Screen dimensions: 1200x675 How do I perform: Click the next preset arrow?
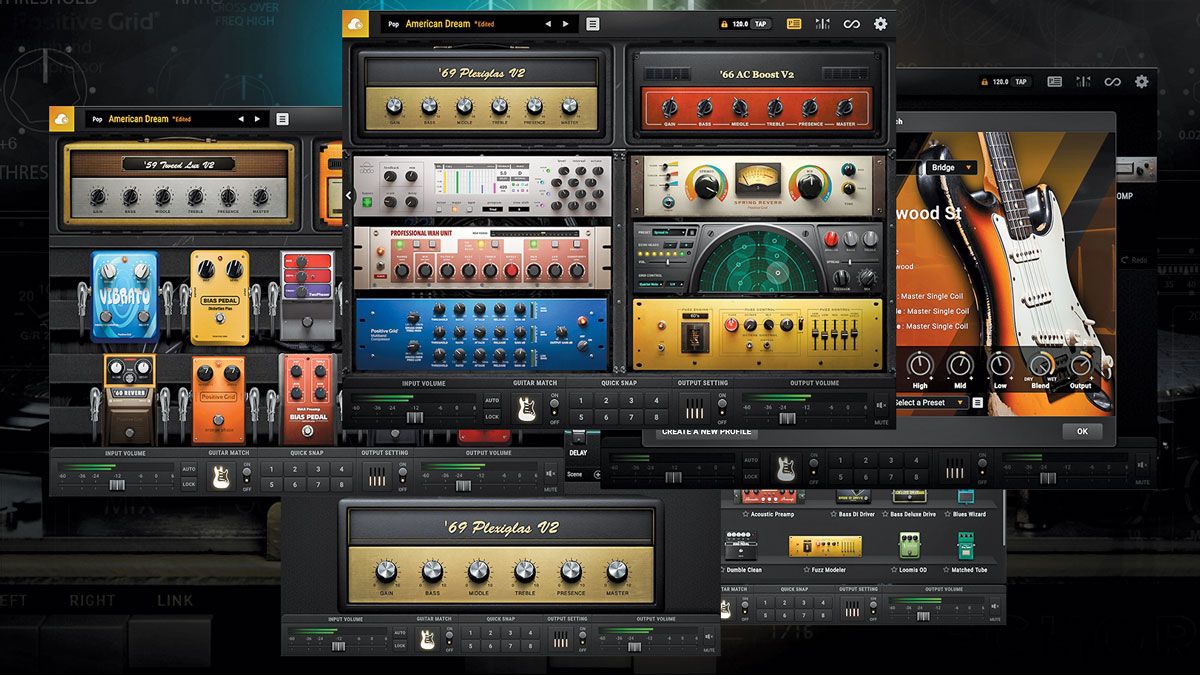564,22
